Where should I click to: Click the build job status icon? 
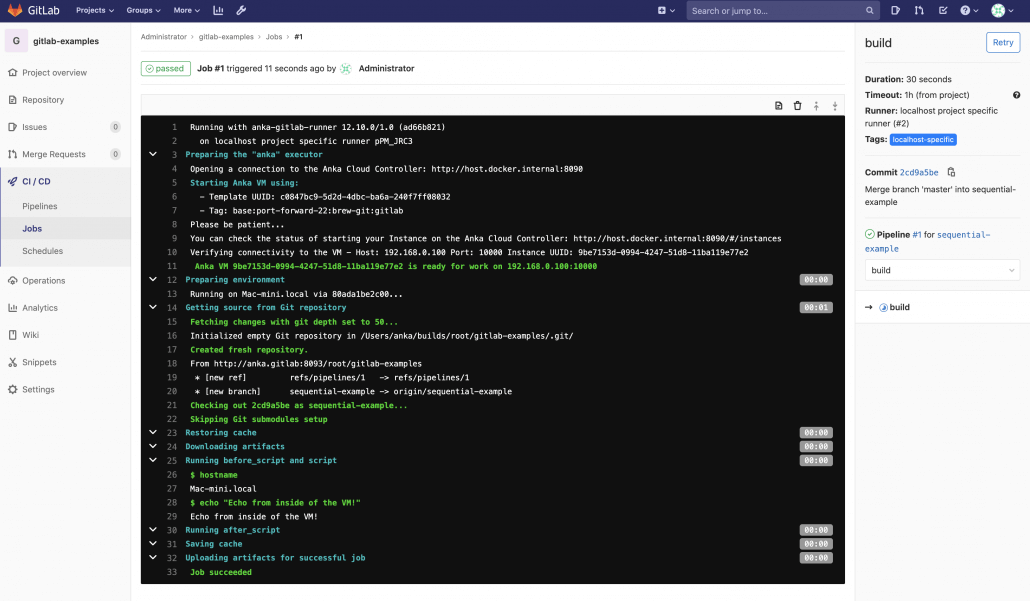point(884,307)
